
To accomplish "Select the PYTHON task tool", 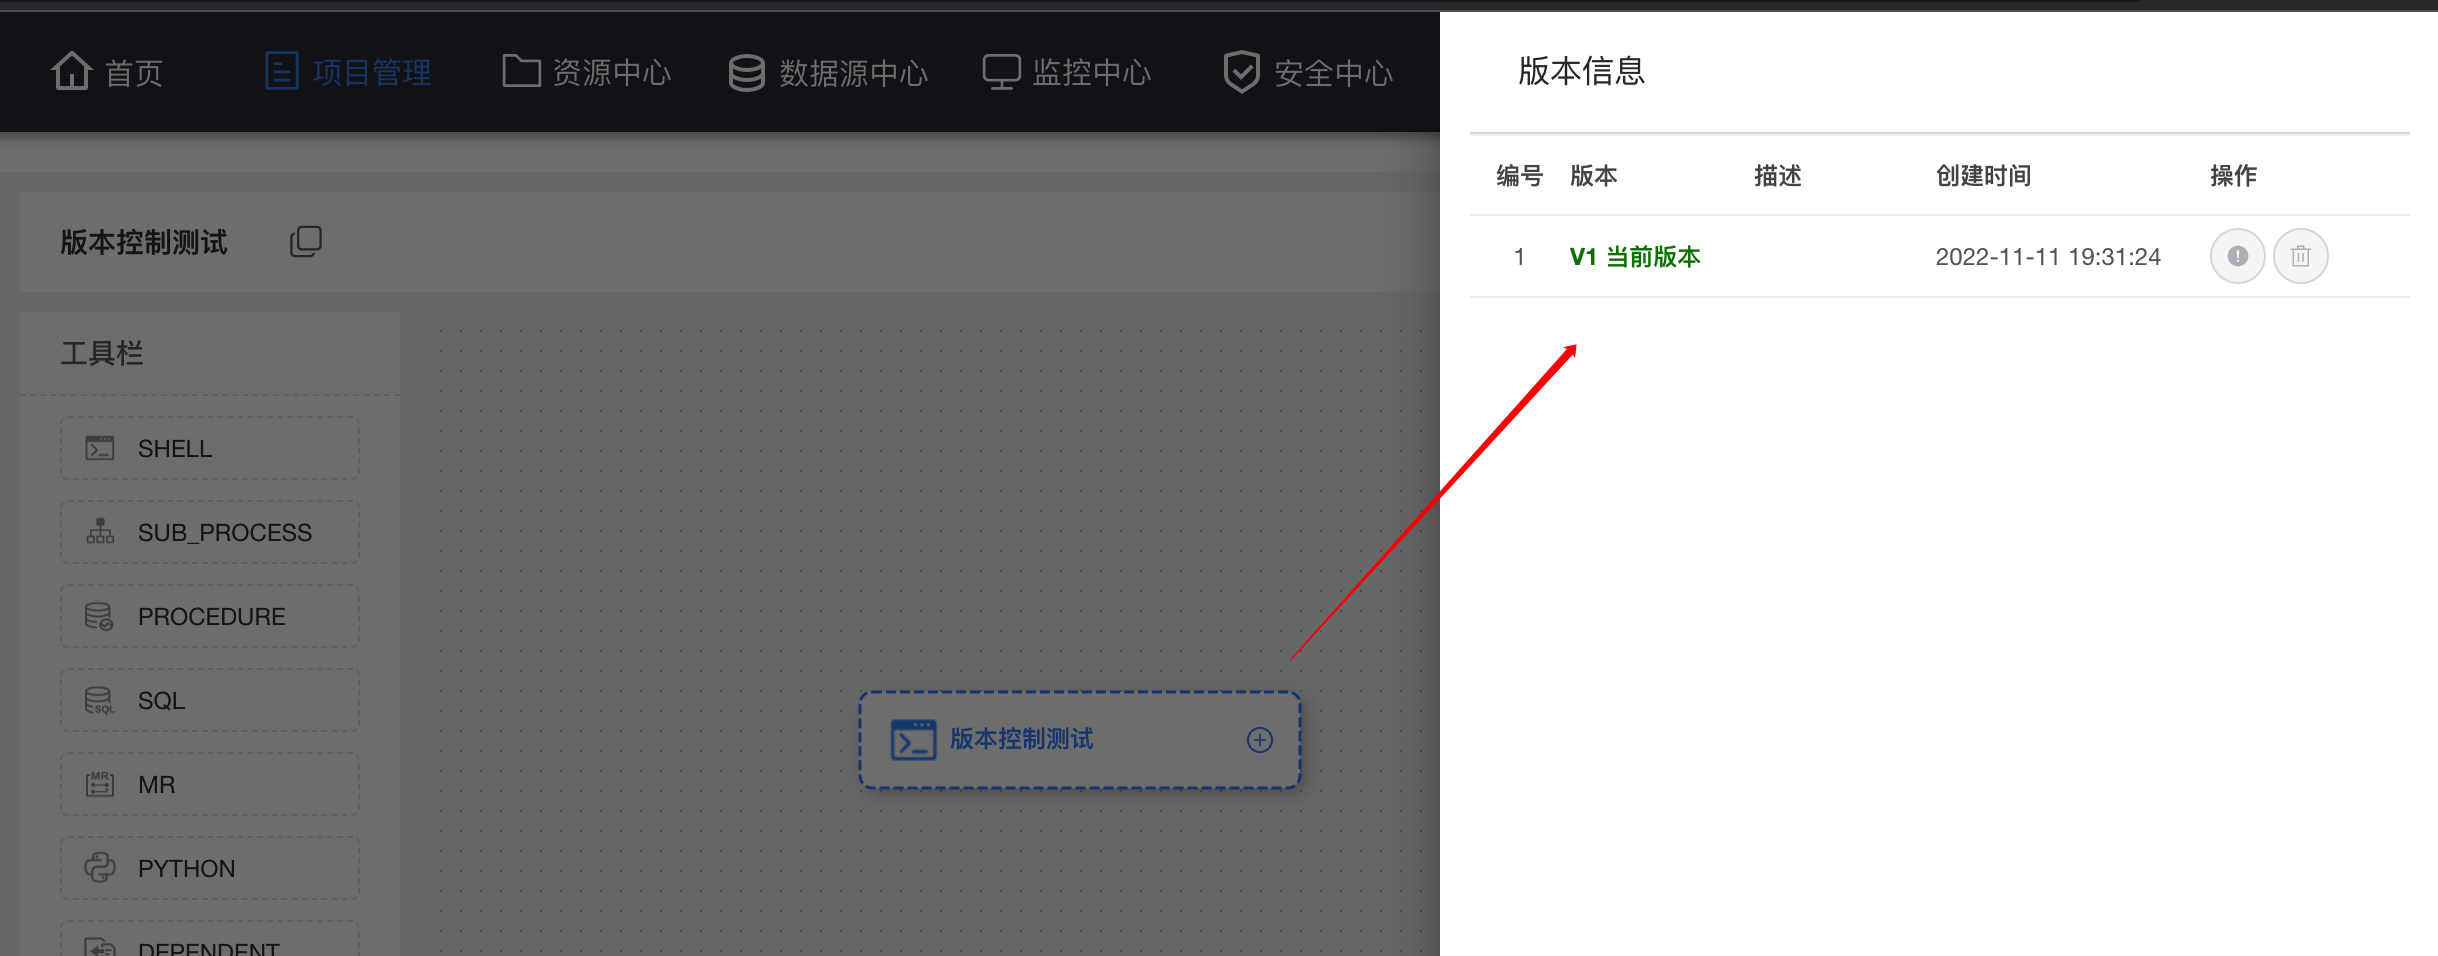I will tap(209, 867).
